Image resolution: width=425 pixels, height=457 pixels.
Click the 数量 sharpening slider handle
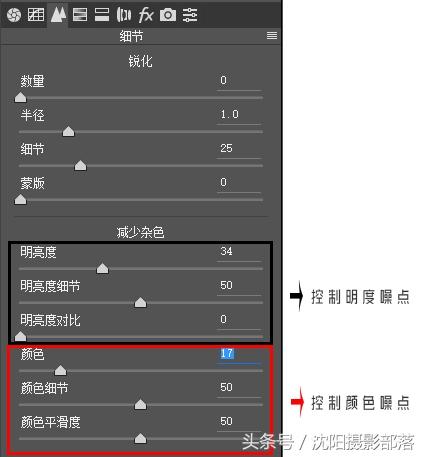coord(20,97)
